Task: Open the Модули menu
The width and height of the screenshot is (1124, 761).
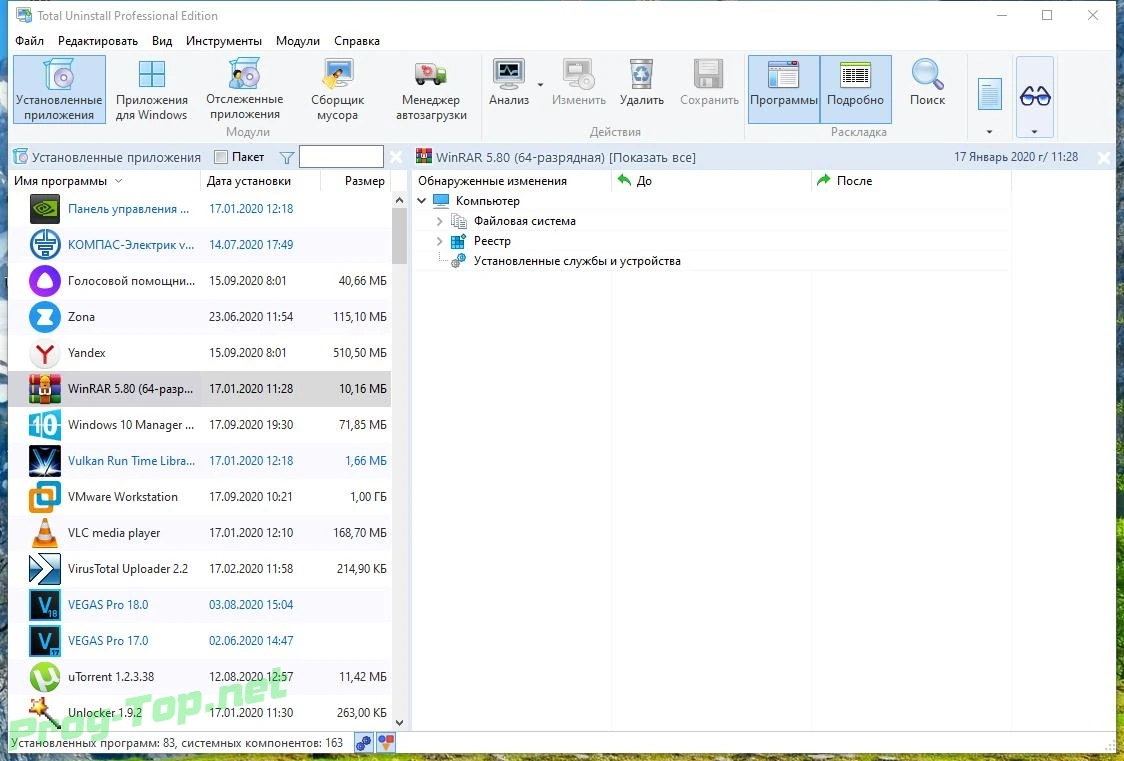Action: pos(297,41)
